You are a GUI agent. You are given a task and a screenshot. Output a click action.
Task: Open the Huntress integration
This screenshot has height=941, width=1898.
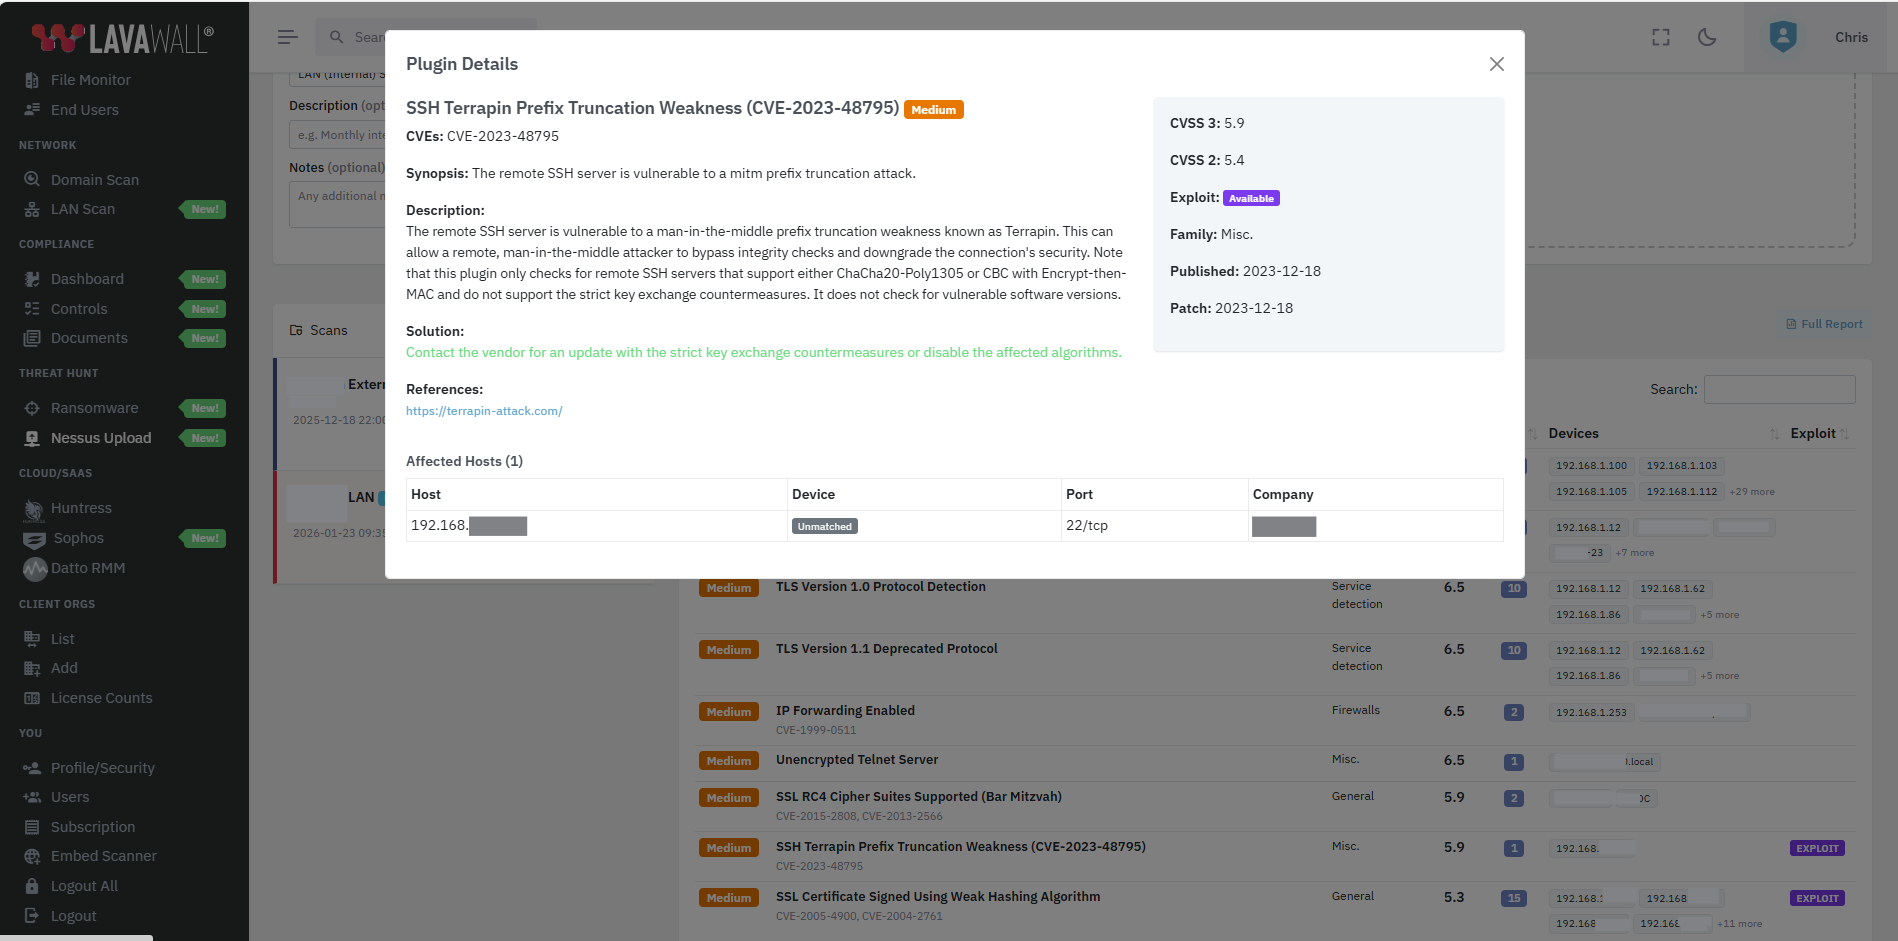pos(81,508)
